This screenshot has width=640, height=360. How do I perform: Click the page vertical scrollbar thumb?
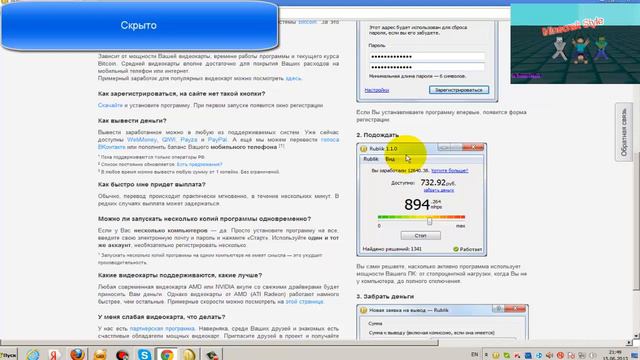point(636,220)
